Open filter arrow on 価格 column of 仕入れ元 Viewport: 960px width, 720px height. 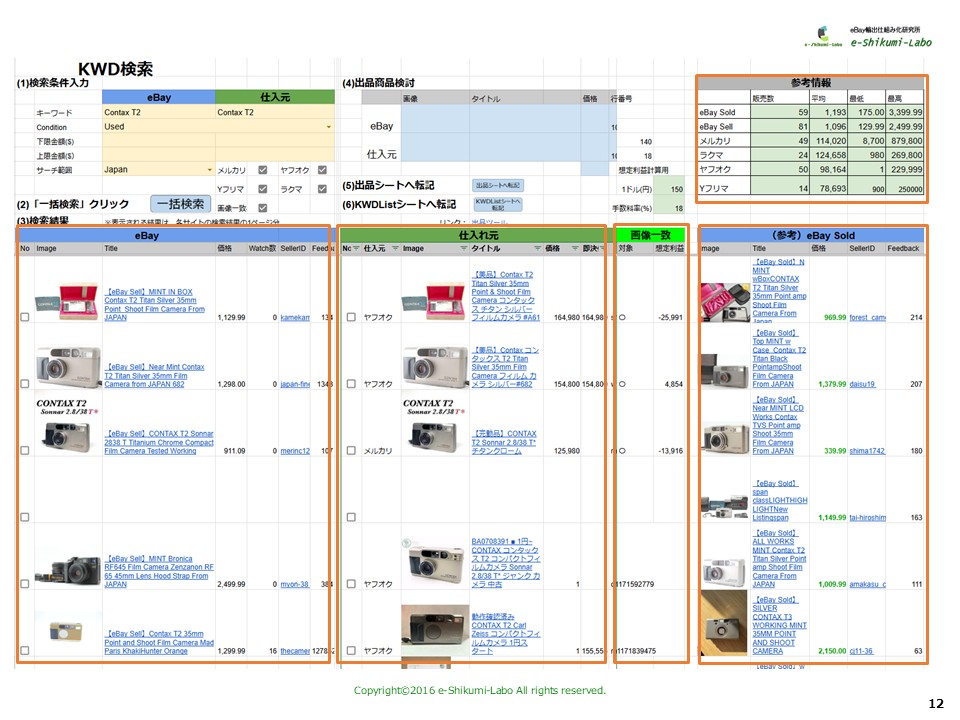(x=575, y=249)
